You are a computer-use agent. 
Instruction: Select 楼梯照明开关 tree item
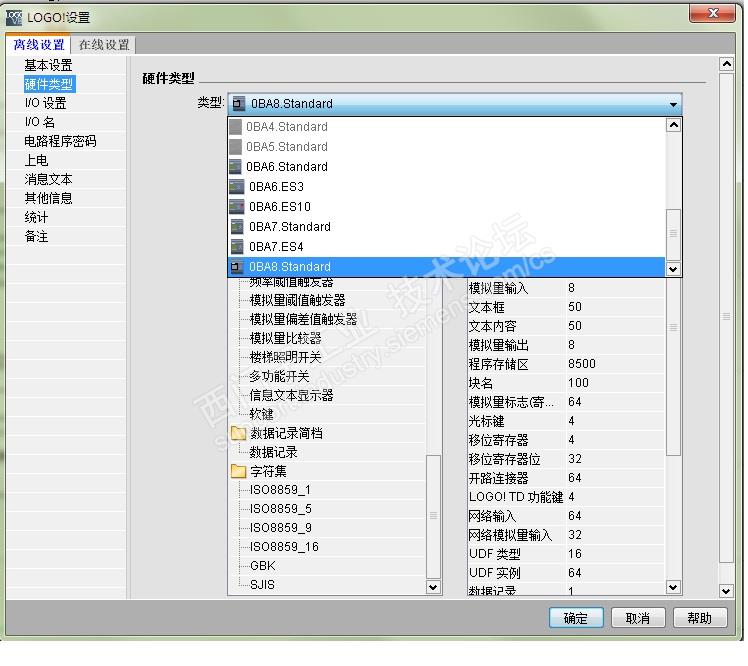coord(286,358)
